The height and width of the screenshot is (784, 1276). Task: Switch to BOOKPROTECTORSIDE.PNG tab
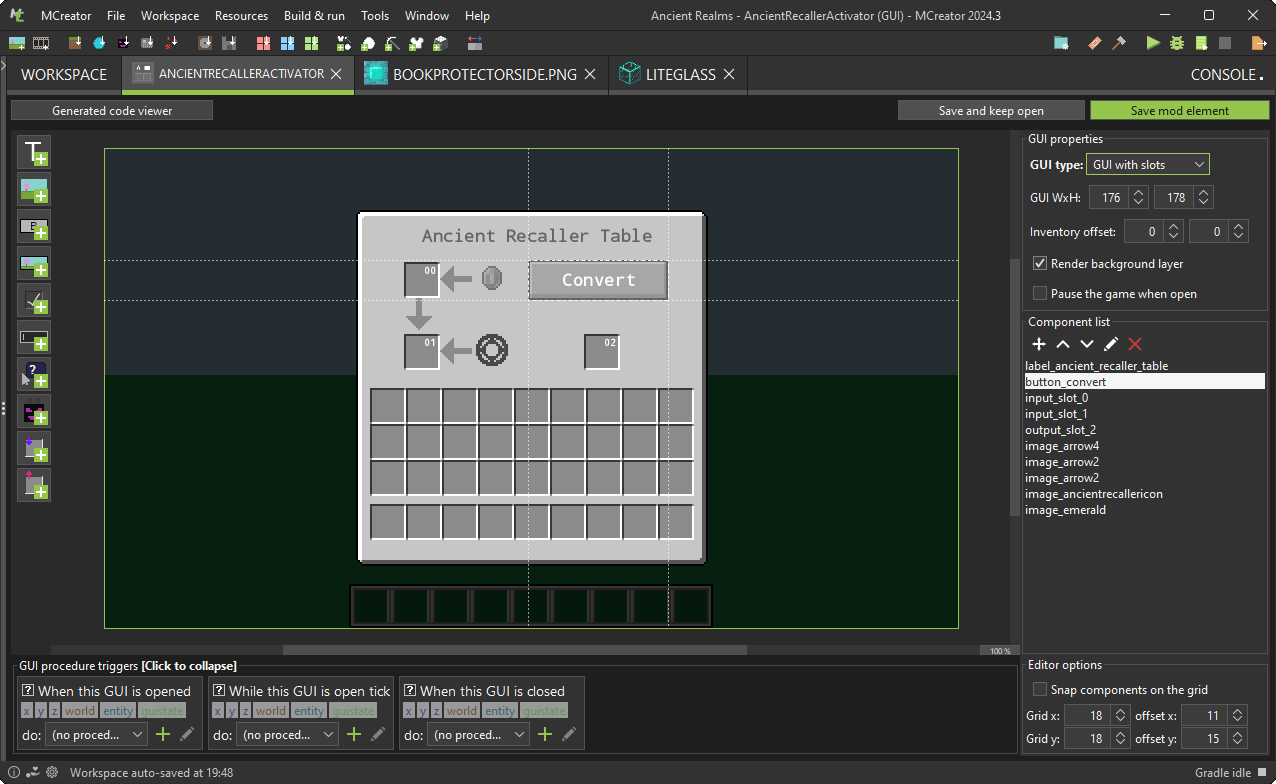(481, 75)
